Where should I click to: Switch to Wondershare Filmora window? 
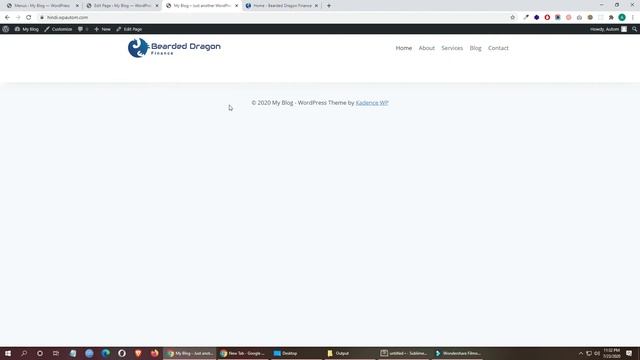[x=458, y=353]
